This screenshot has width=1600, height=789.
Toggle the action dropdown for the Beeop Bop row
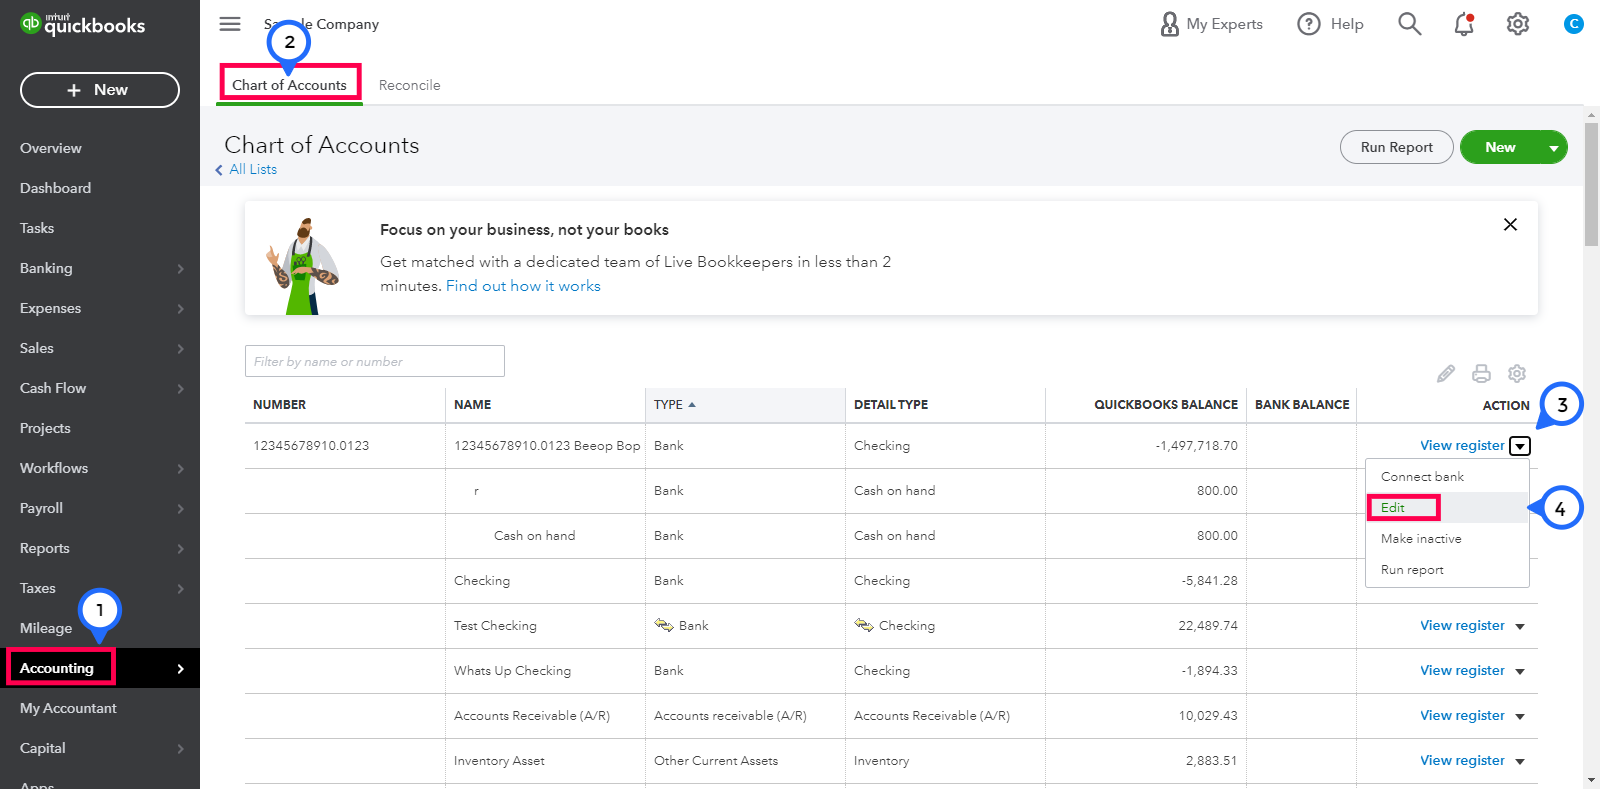click(1520, 446)
